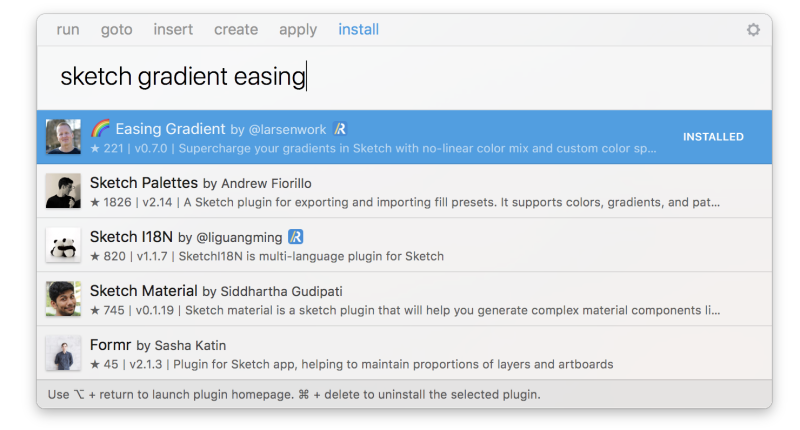Viewport: 800px width, 430px height.
Task: Choose the Sketch Material plugin result
Action: [x=404, y=299]
